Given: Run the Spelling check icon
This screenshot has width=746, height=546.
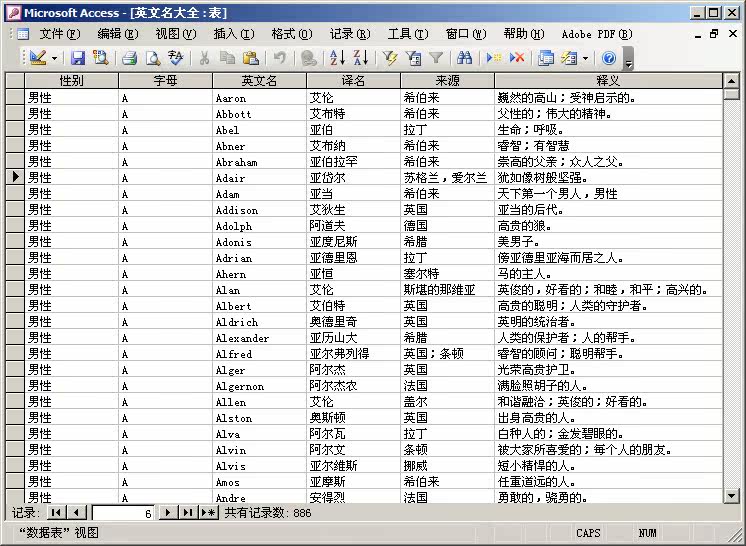Looking at the screenshot, I should (176, 58).
